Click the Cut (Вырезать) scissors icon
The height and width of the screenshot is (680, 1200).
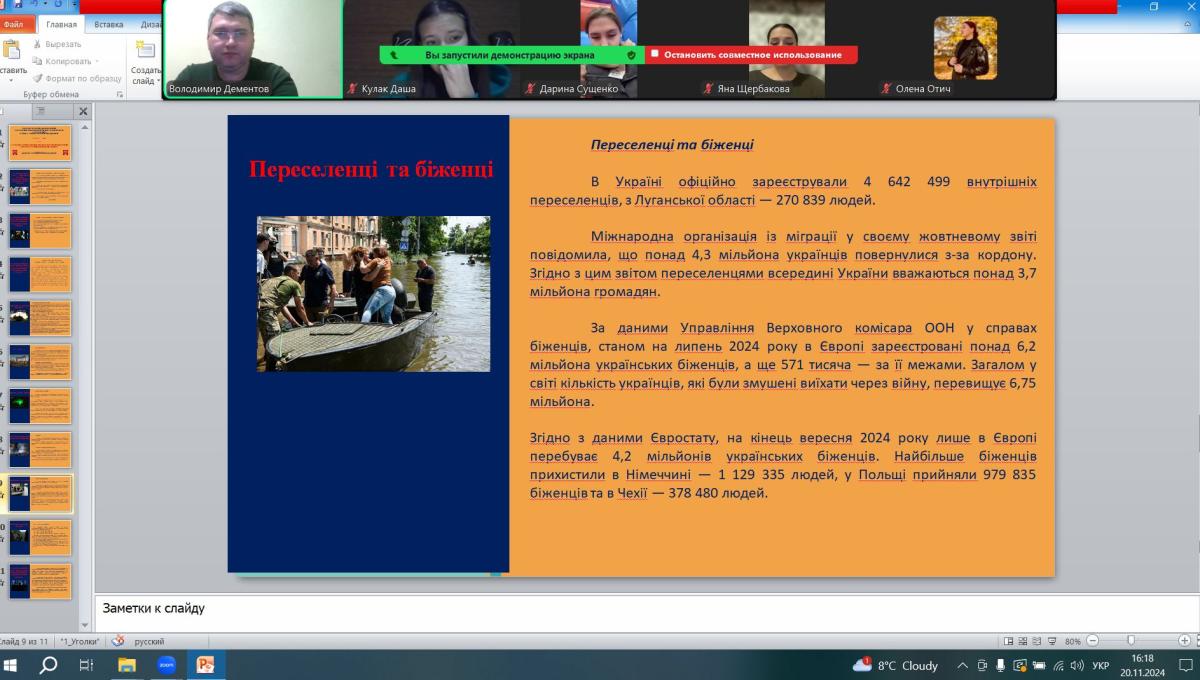38,44
